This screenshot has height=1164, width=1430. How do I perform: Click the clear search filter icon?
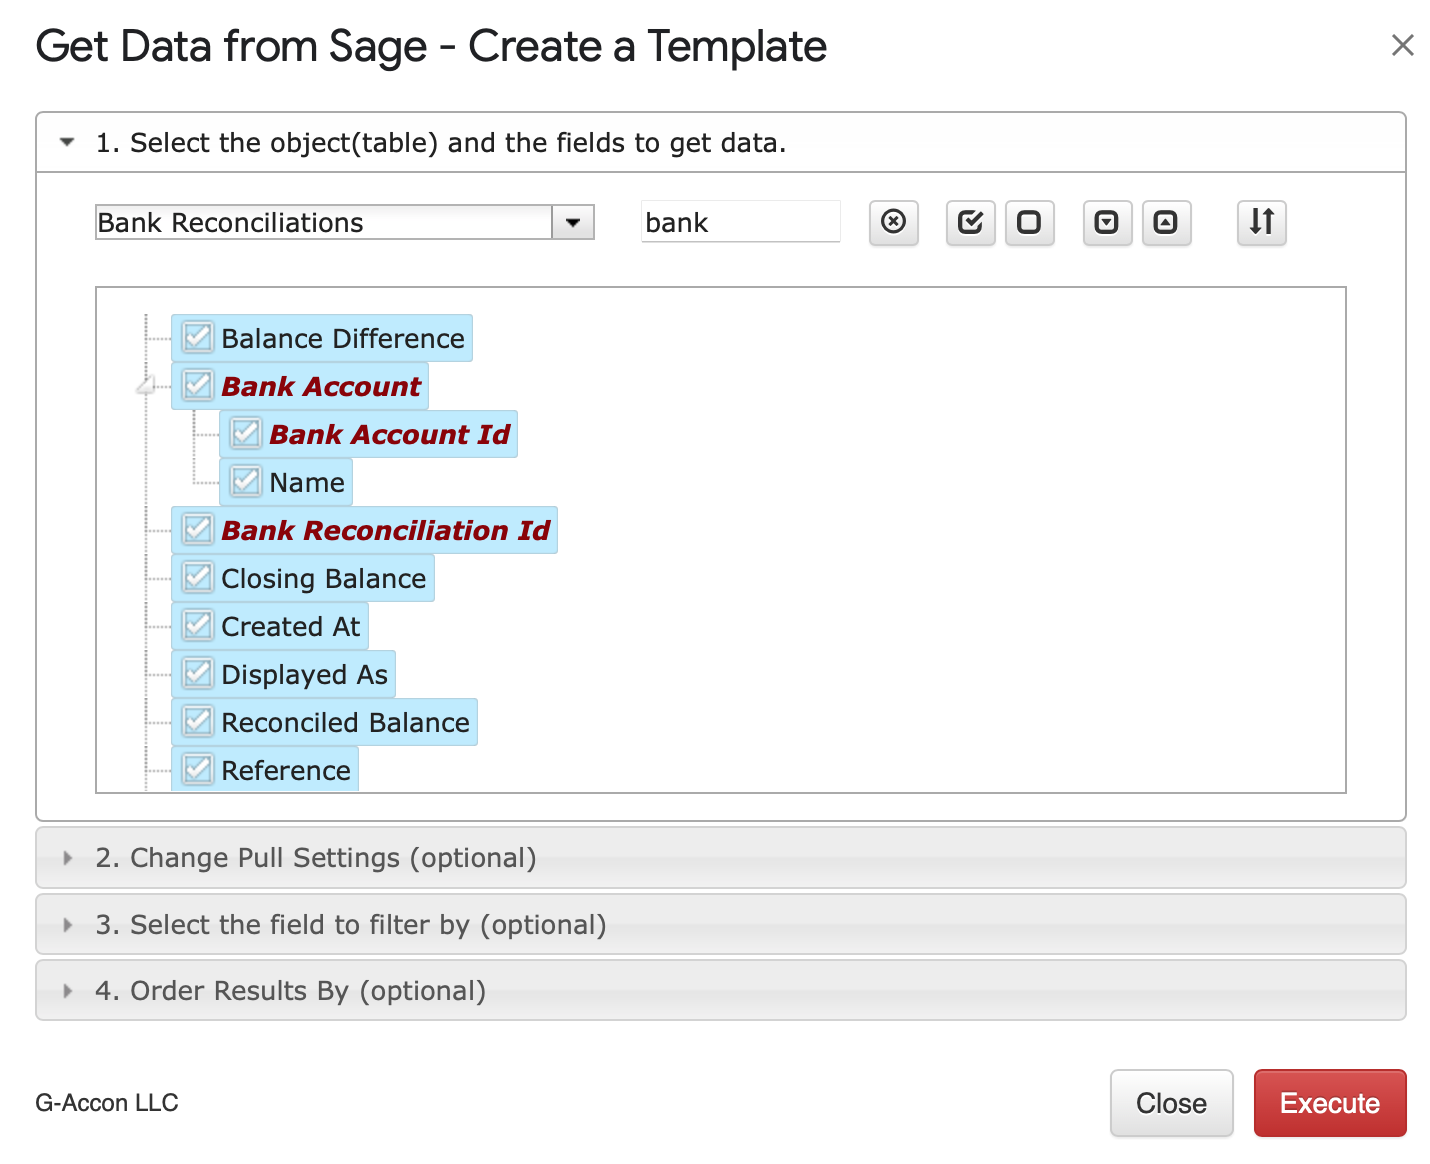pyautogui.click(x=893, y=222)
